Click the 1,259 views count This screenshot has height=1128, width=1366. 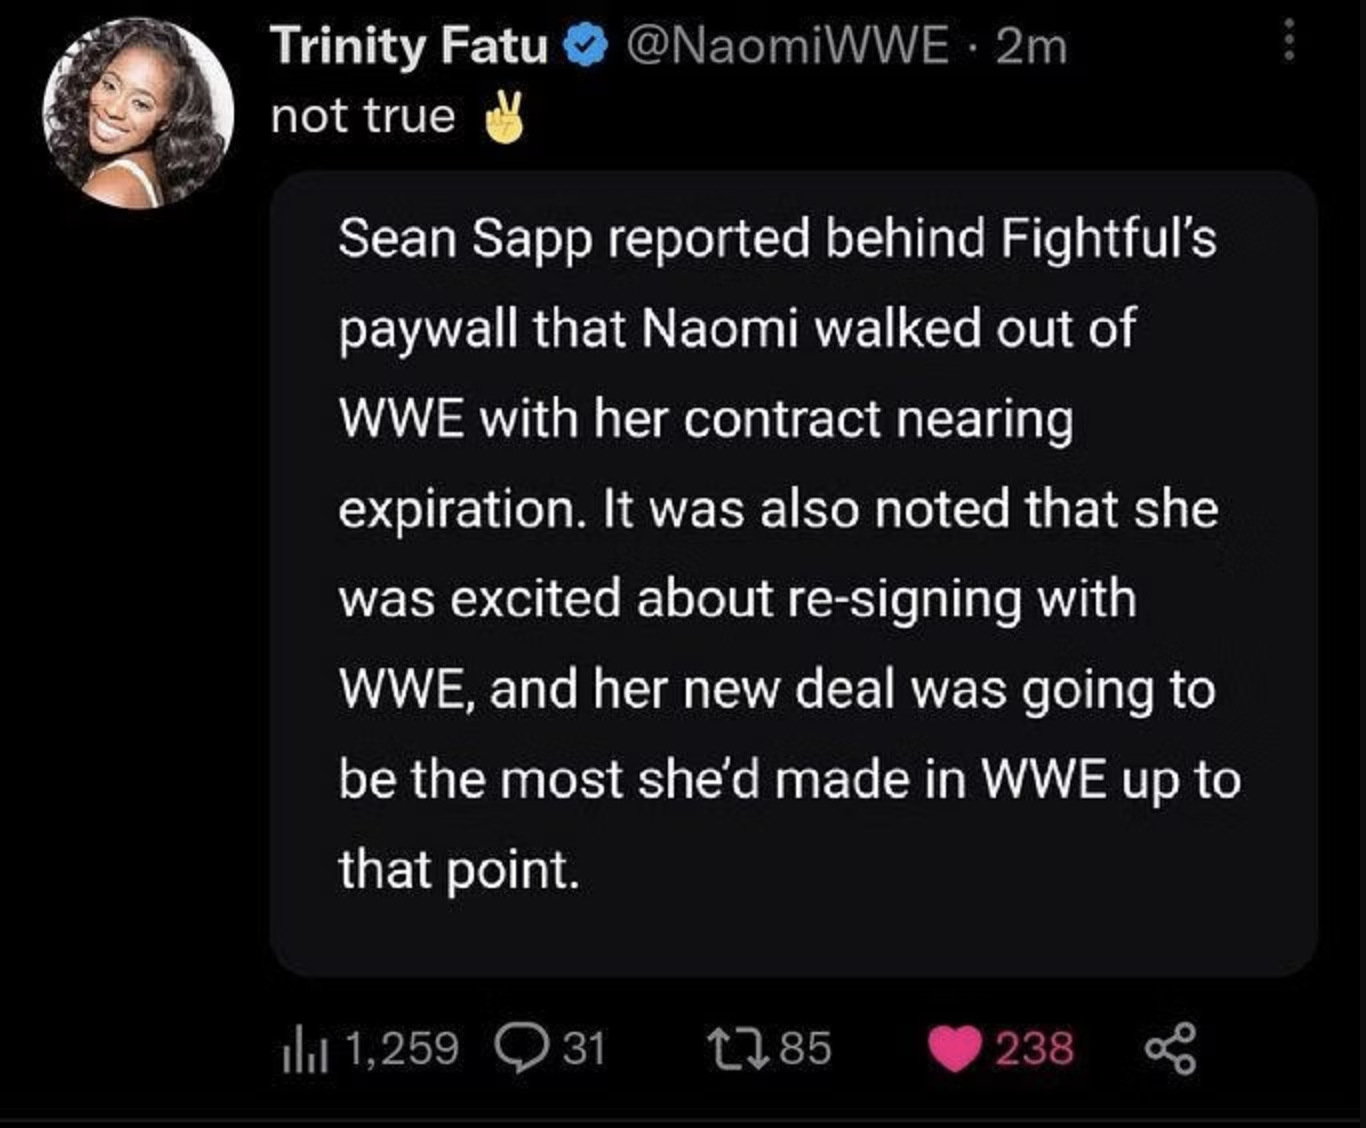(402, 1049)
